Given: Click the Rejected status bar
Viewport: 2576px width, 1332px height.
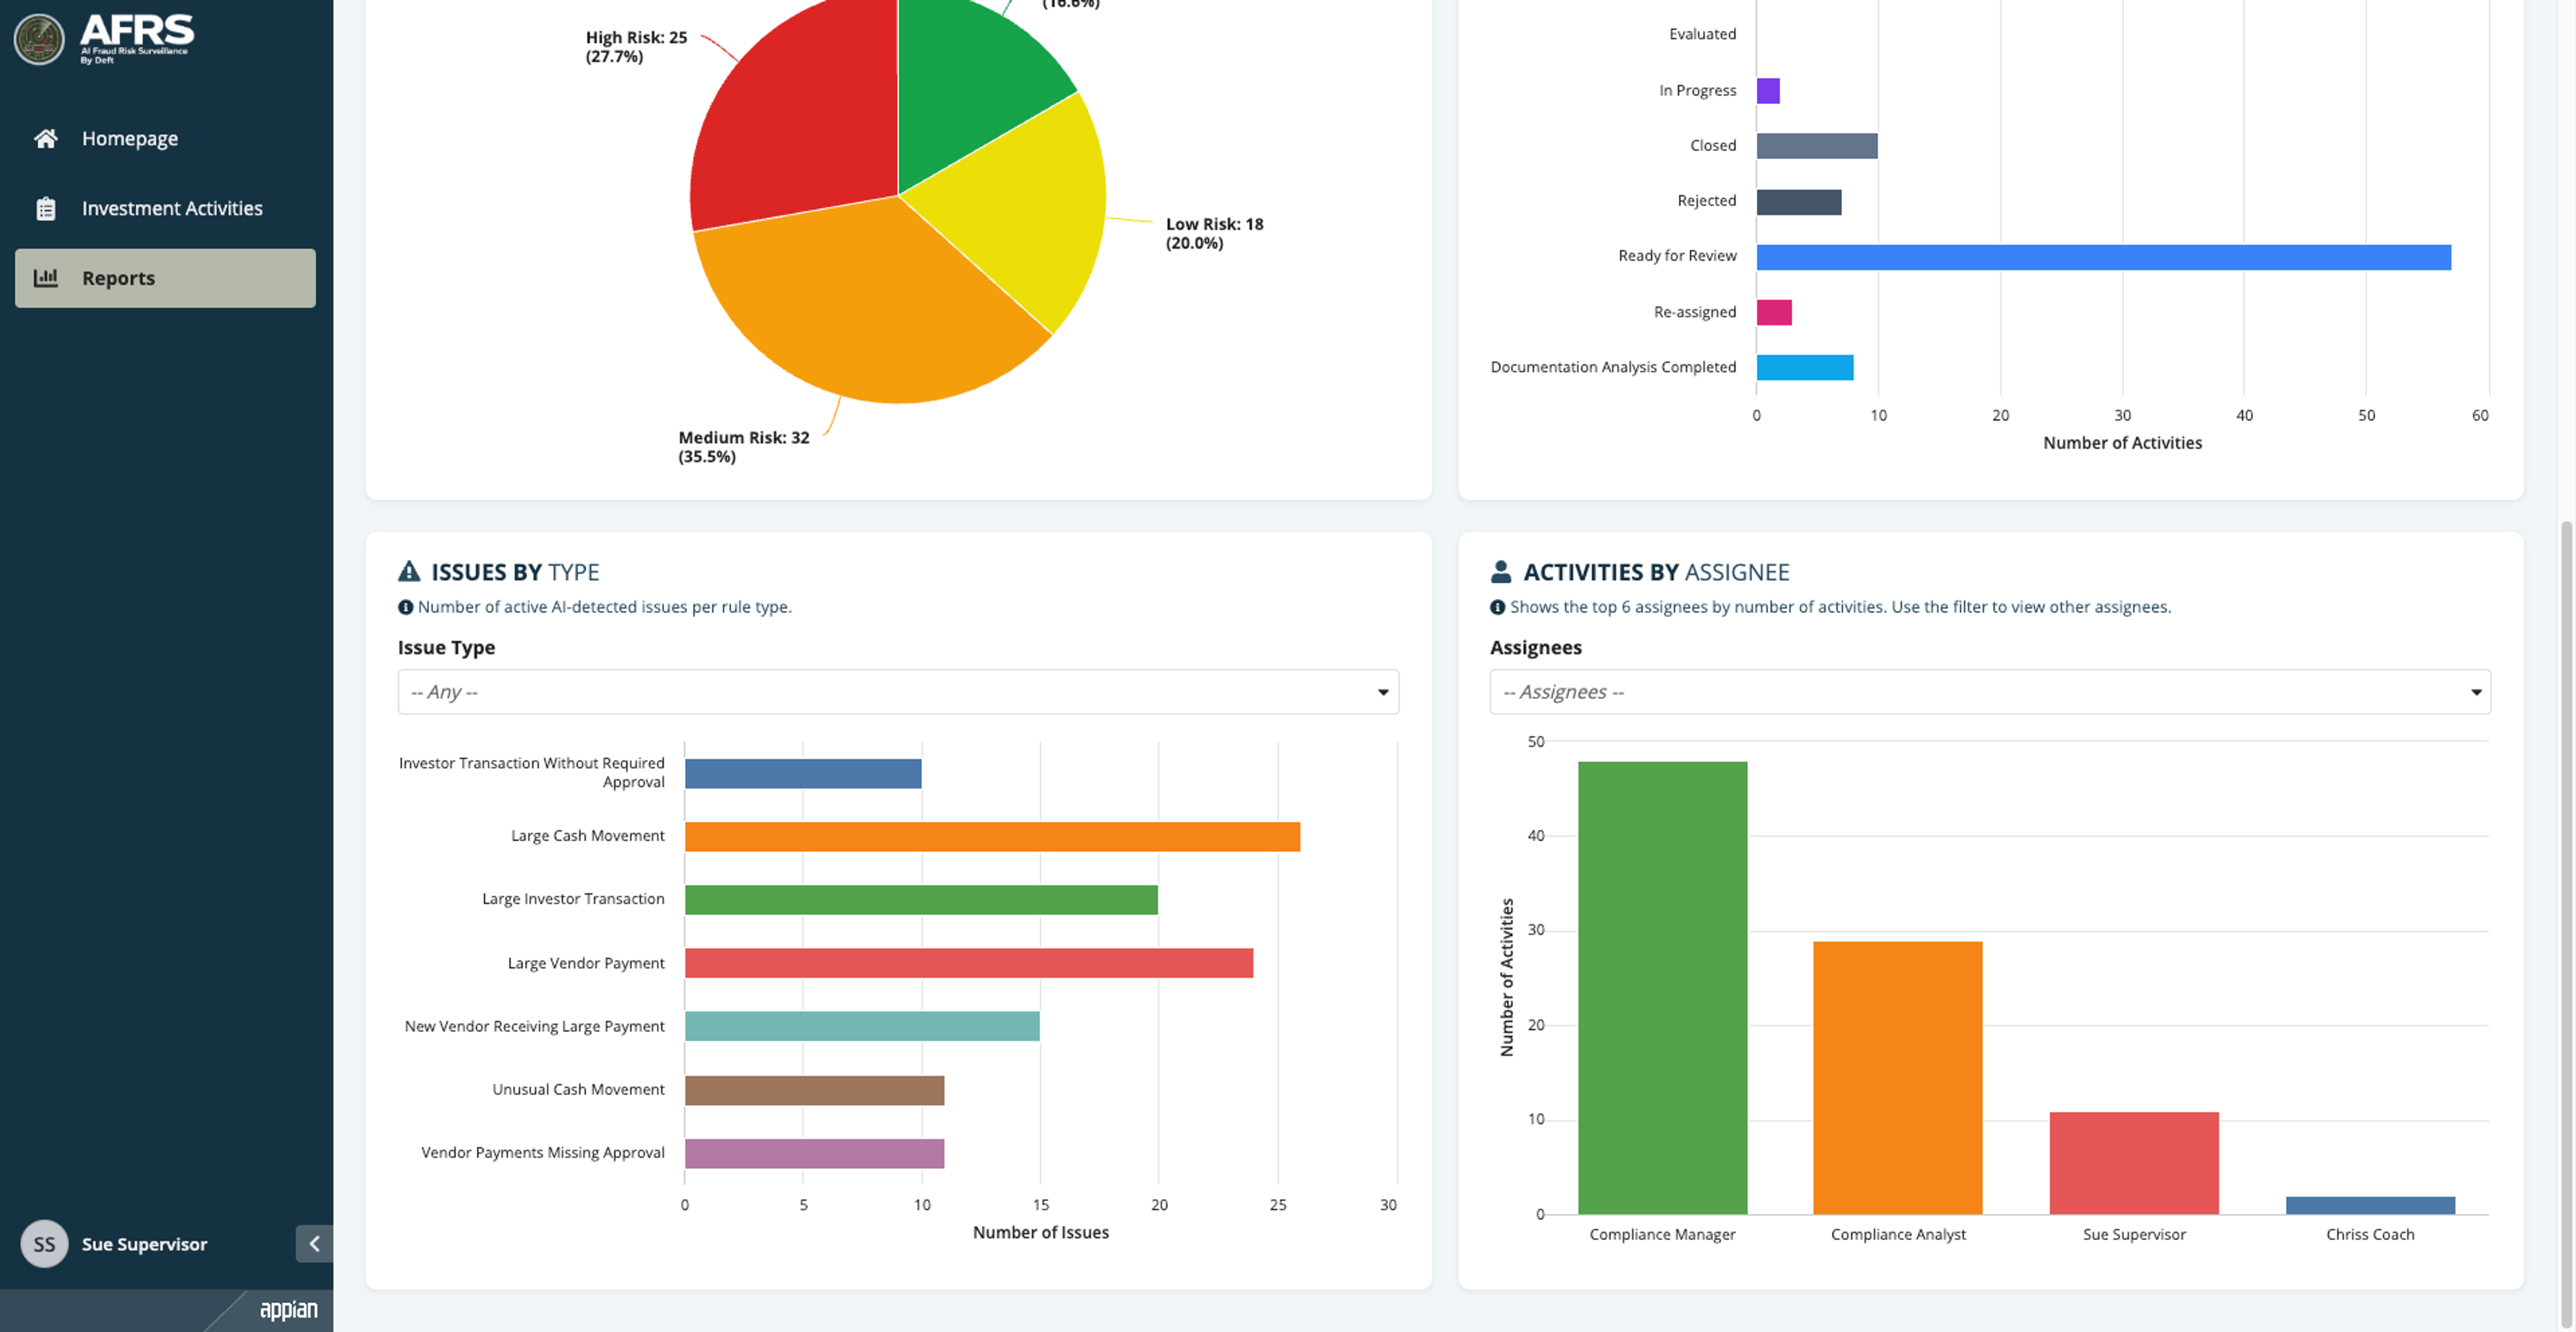Looking at the screenshot, I should tap(1799, 202).
